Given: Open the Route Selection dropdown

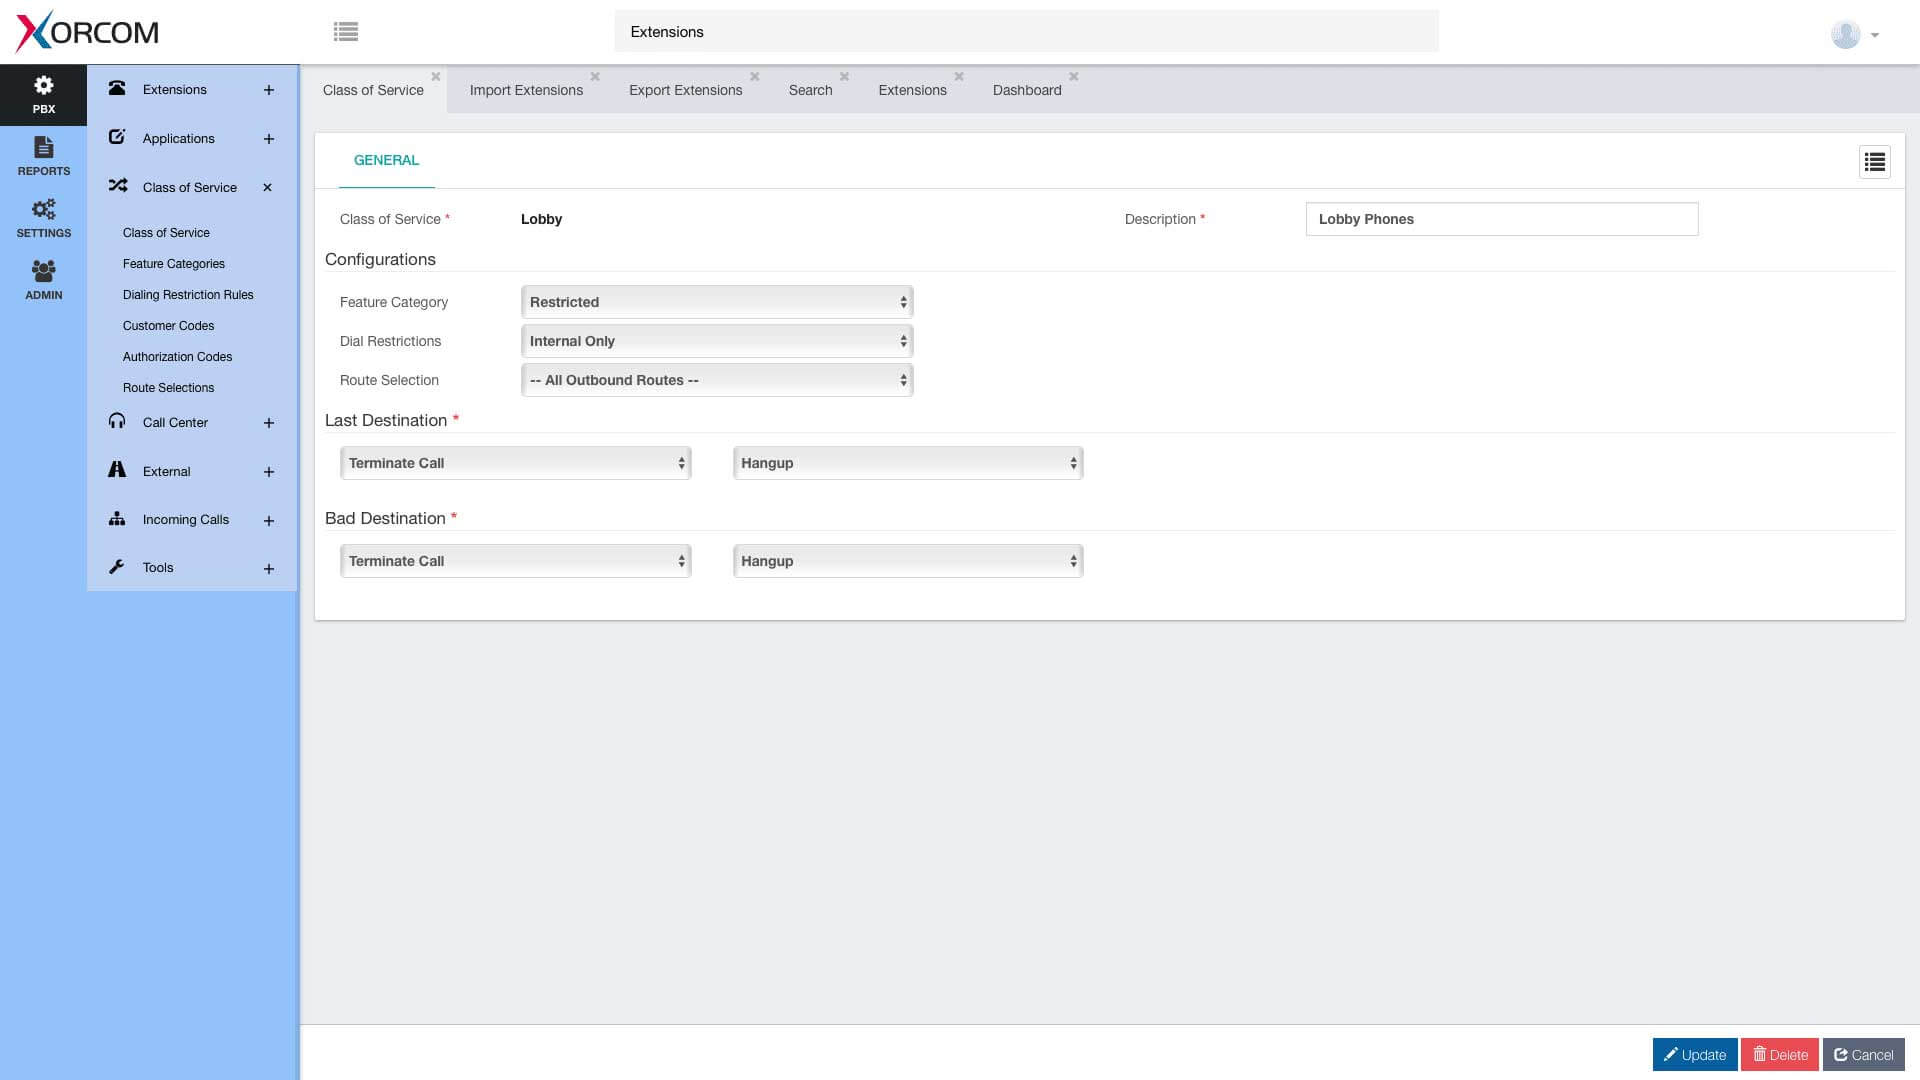Looking at the screenshot, I should click(x=717, y=380).
